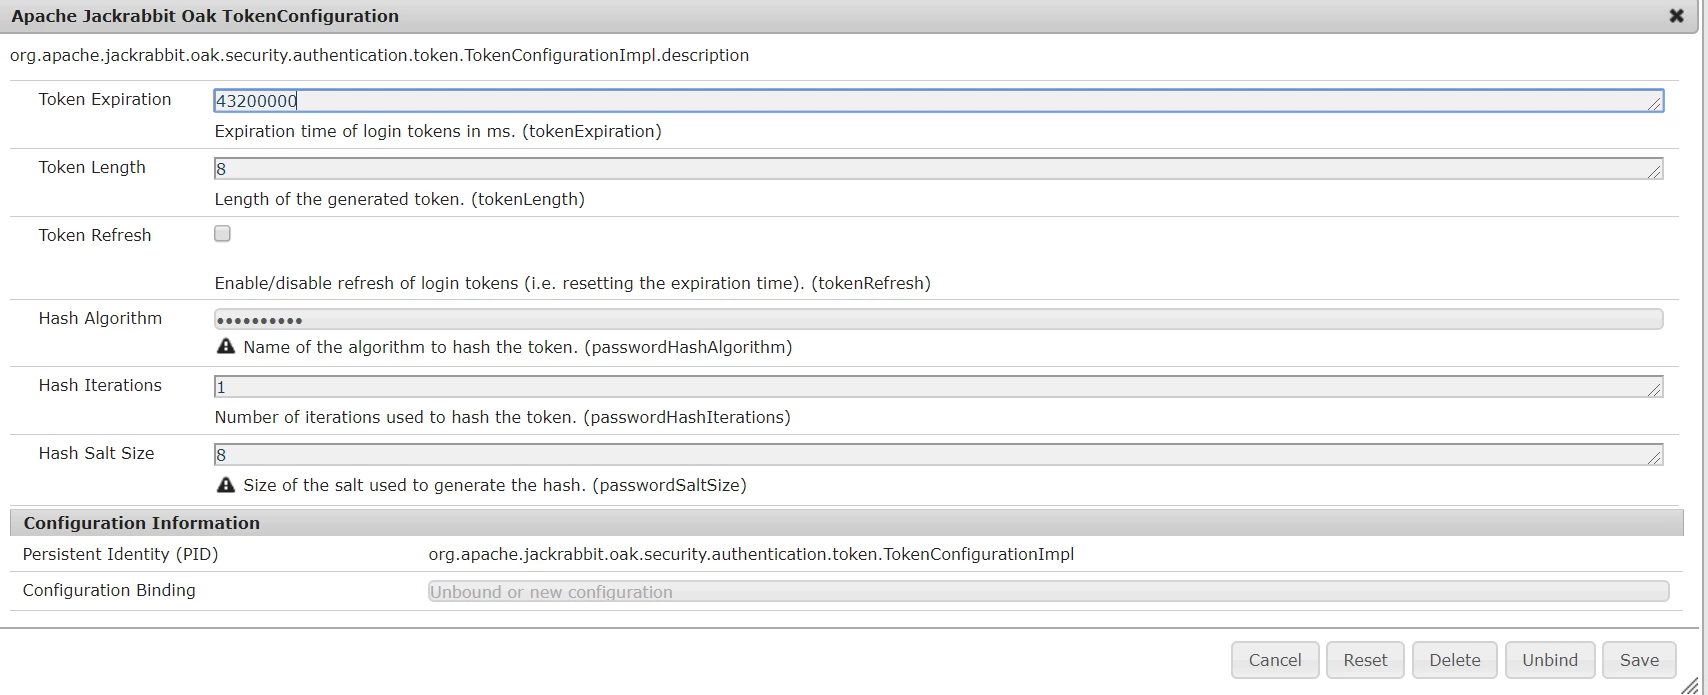
Task: Select the Hash Algorithm masked field
Action: [939, 319]
